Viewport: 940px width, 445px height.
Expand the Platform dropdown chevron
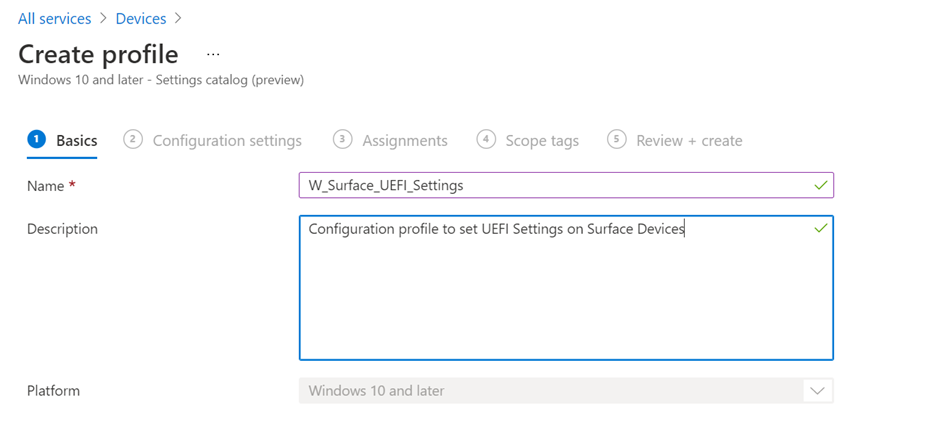pyautogui.click(x=817, y=390)
